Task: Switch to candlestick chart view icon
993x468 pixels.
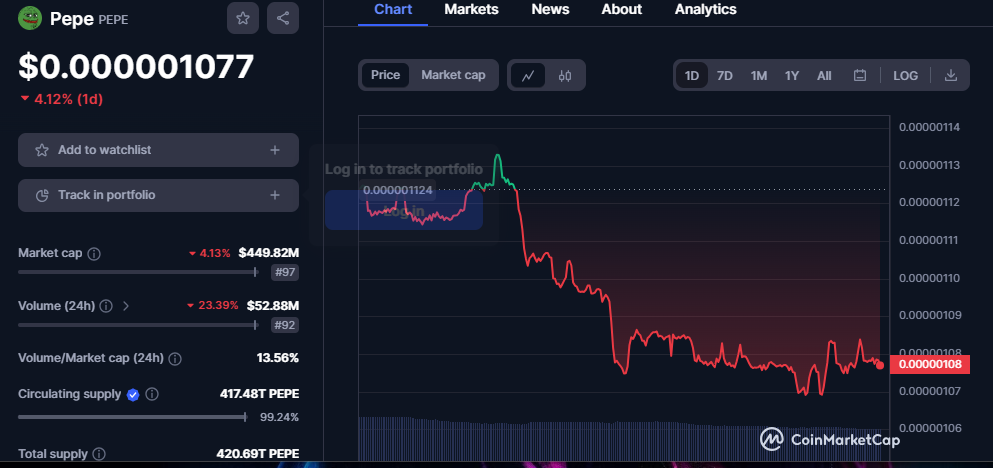Action: (565, 75)
